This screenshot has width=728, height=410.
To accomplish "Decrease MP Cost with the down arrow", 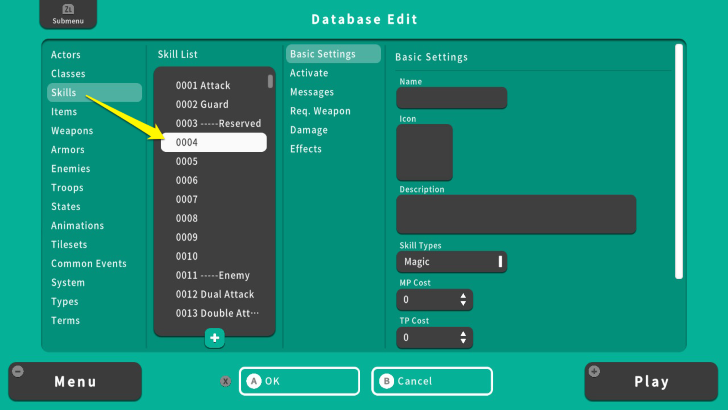I will pyautogui.click(x=463, y=304).
